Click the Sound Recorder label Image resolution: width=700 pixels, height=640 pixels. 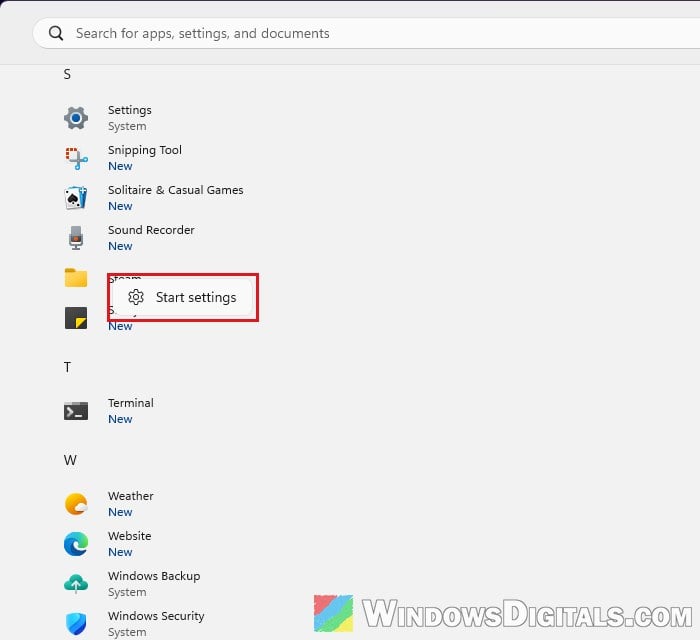151,230
